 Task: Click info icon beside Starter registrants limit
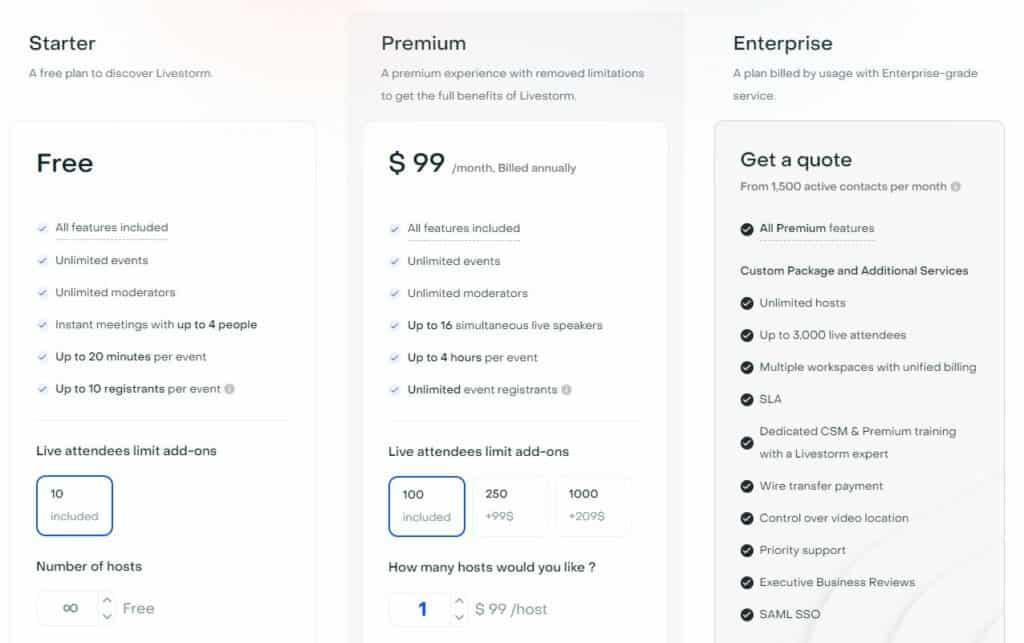pos(230,389)
